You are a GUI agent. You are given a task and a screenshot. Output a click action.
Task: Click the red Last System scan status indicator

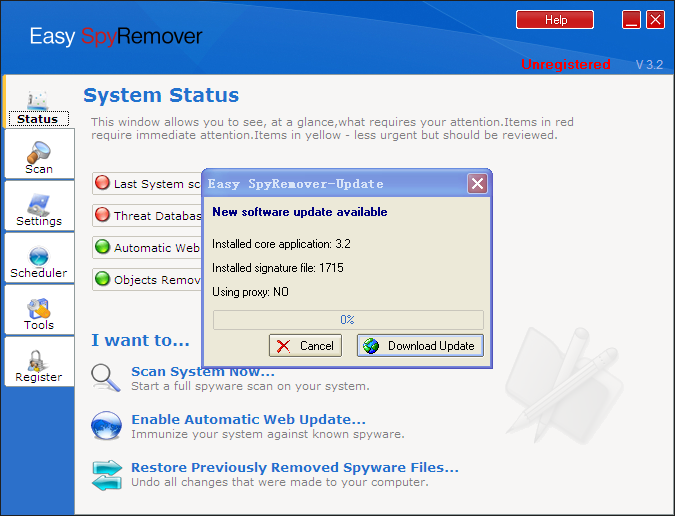(x=102, y=183)
